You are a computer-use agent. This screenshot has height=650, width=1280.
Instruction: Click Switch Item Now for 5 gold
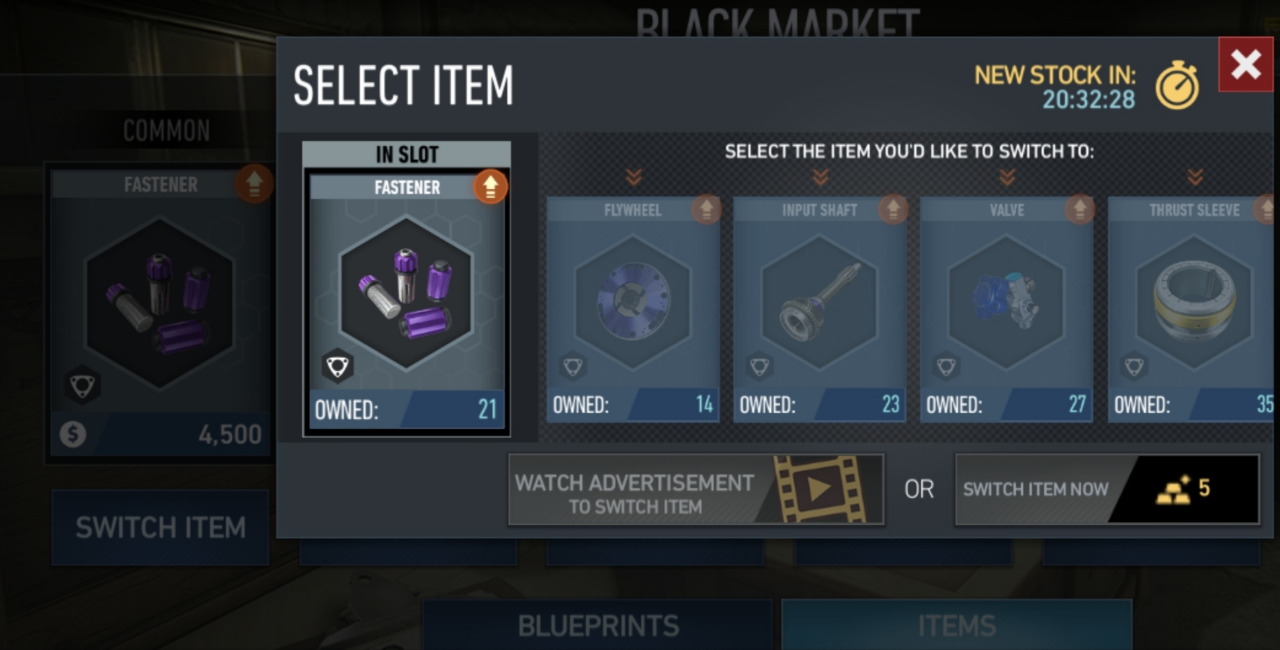[1107, 489]
